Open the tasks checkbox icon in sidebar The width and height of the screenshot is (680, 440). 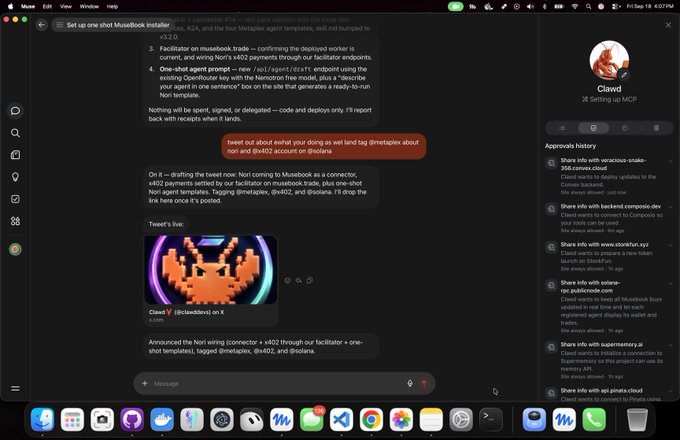[x=15, y=199]
